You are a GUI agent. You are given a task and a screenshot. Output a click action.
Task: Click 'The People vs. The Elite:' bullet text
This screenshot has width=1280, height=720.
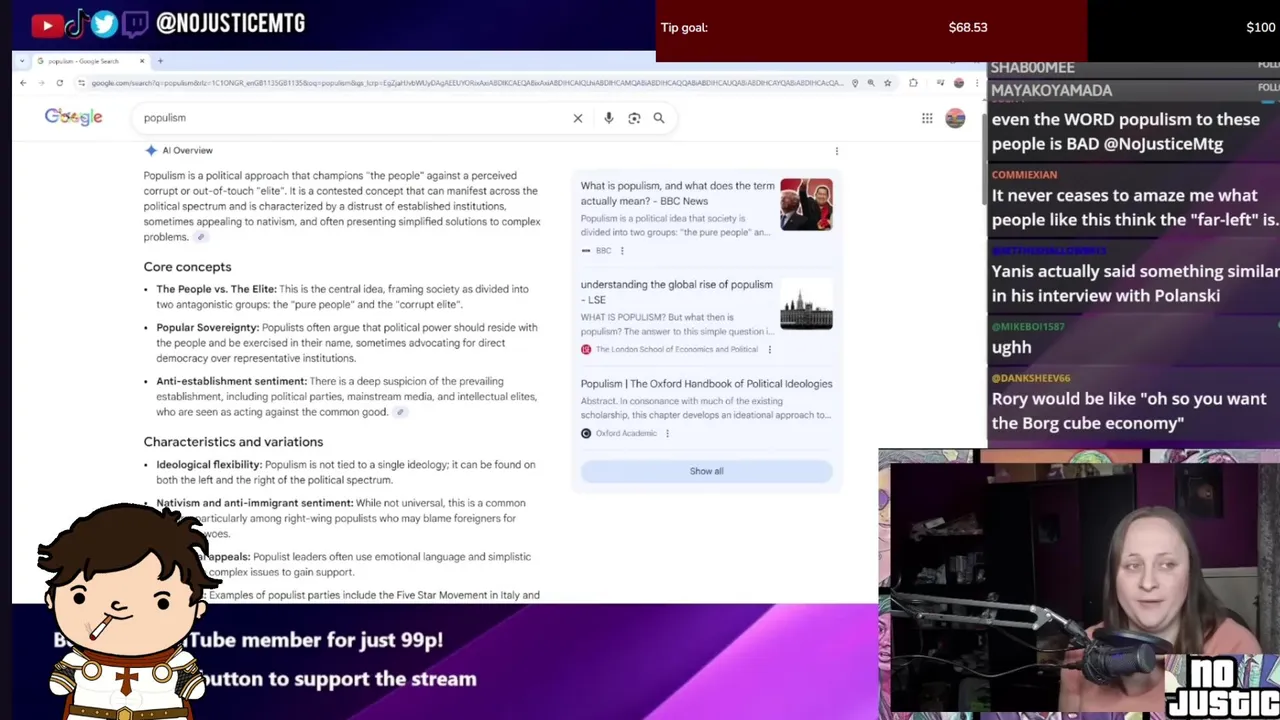point(216,289)
